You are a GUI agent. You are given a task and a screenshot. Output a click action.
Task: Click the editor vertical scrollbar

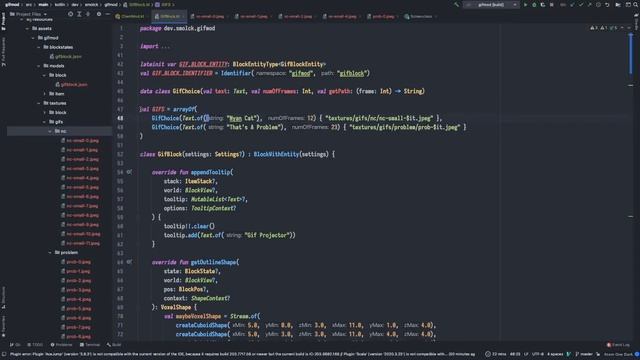631,53
